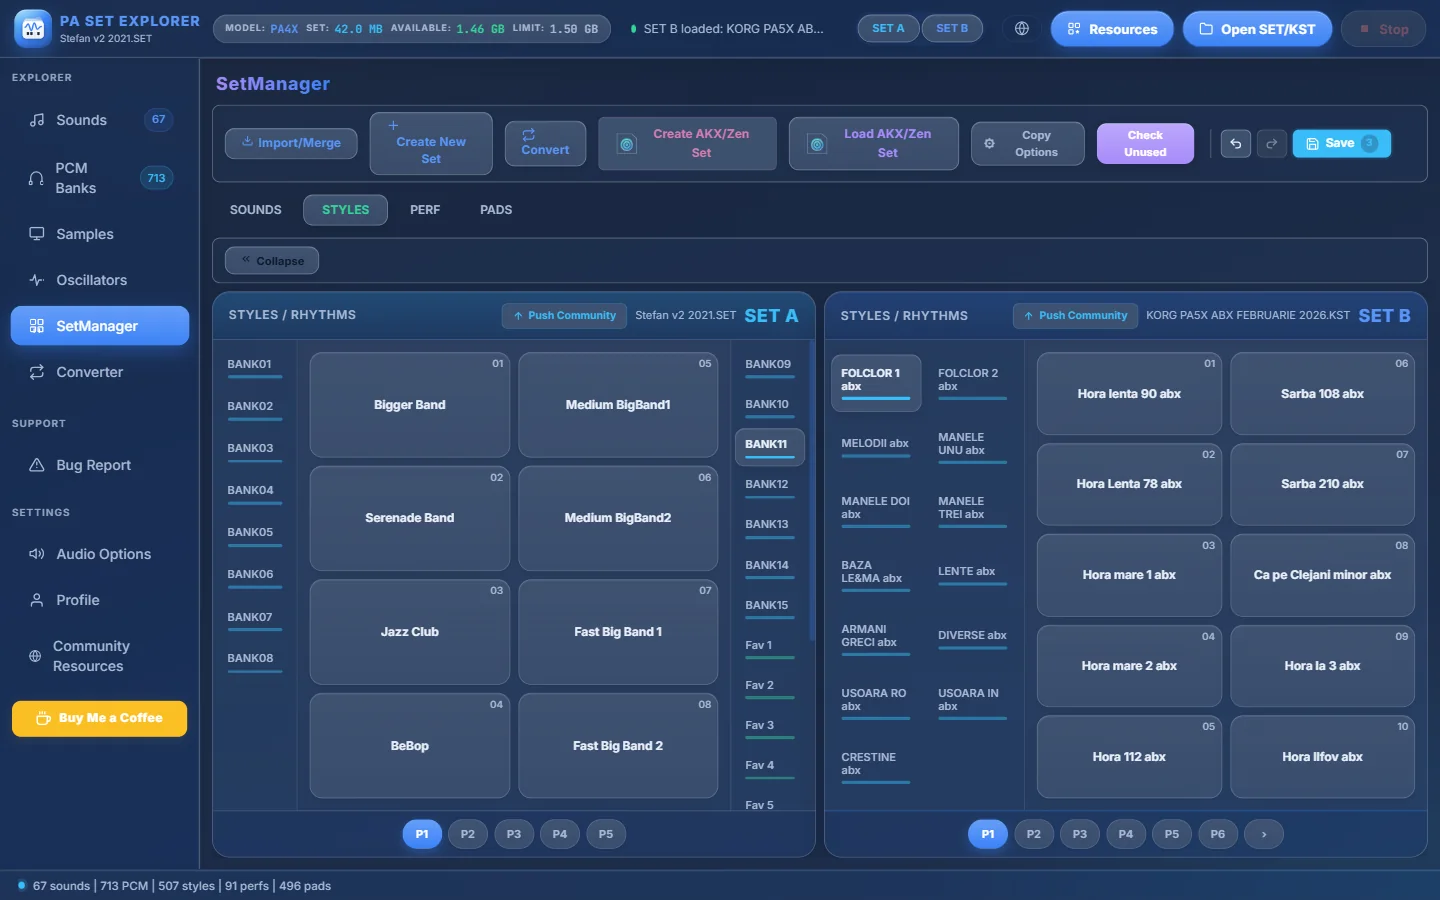Open the Profile settings

click(x=100, y=600)
